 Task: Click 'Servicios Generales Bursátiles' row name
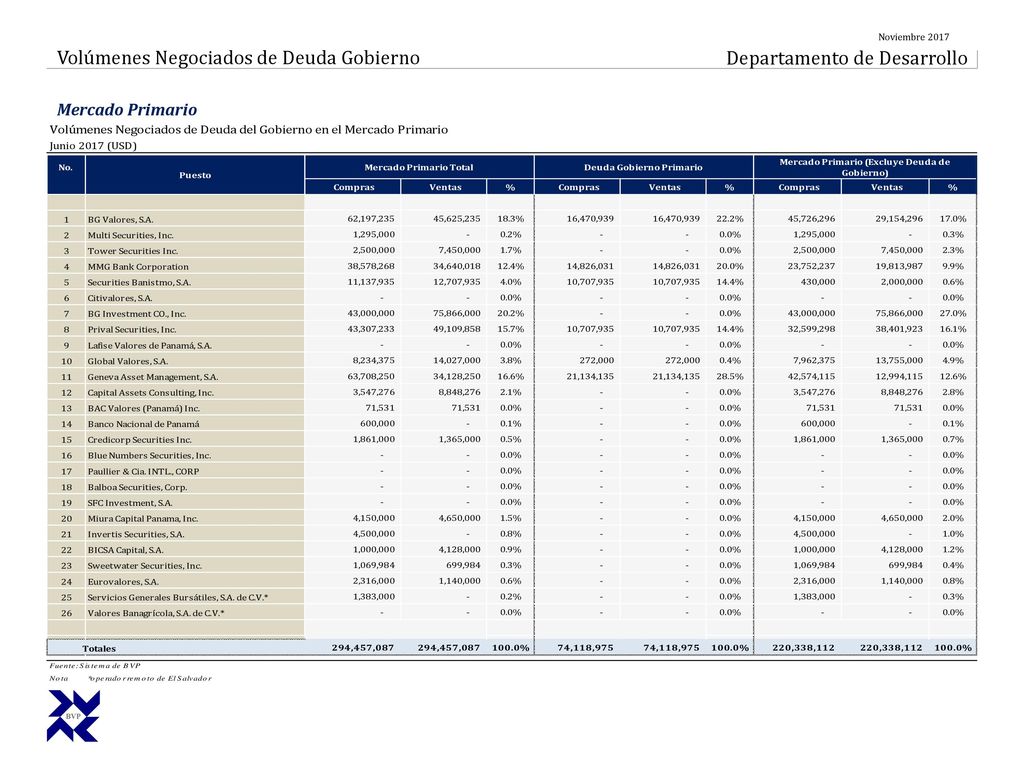tap(178, 597)
